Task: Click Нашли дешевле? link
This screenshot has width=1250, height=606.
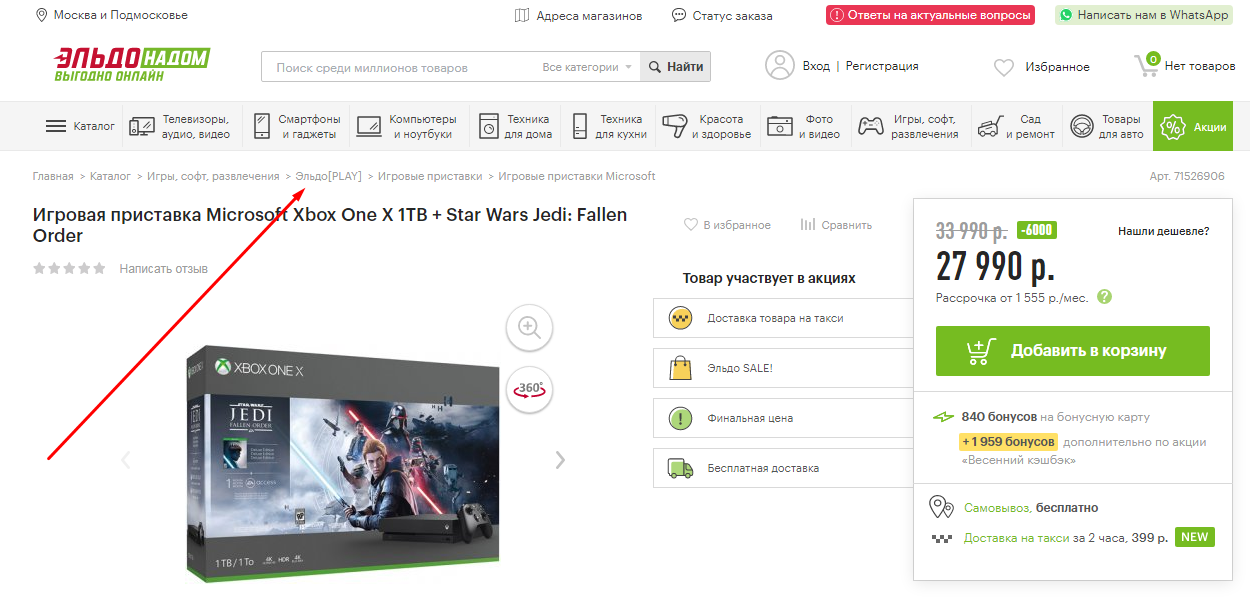Action: (1163, 231)
